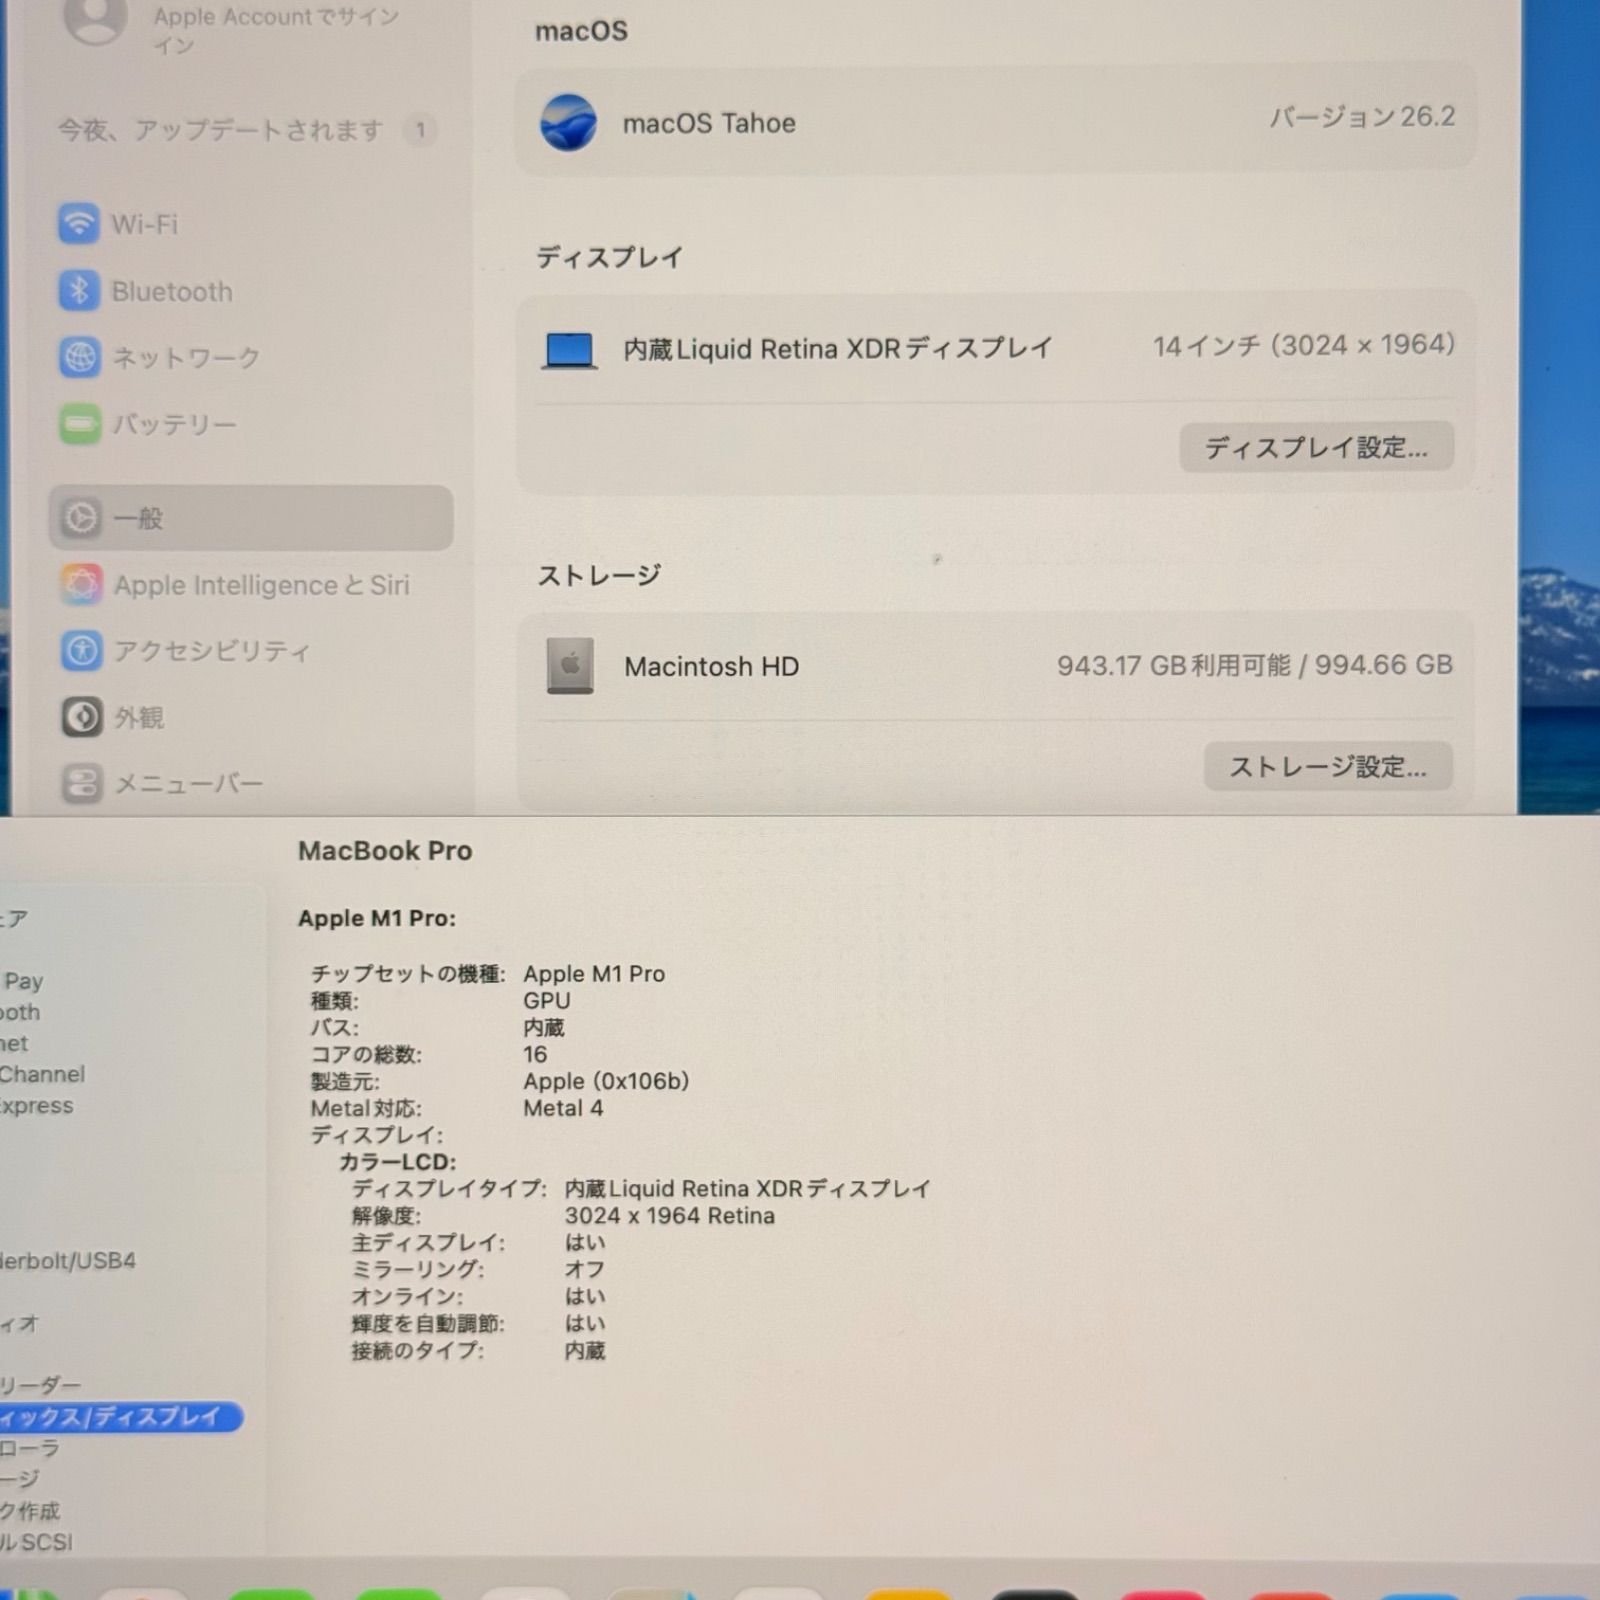This screenshot has width=1600, height=1600.
Task: Click 内蔵 Liquid Retina XDR ディスプレイ row in Settings
Action: pyautogui.click(x=996, y=349)
